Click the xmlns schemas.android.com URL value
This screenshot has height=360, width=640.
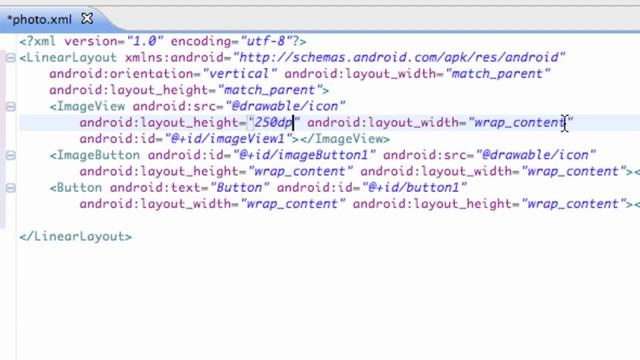point(399,58)
